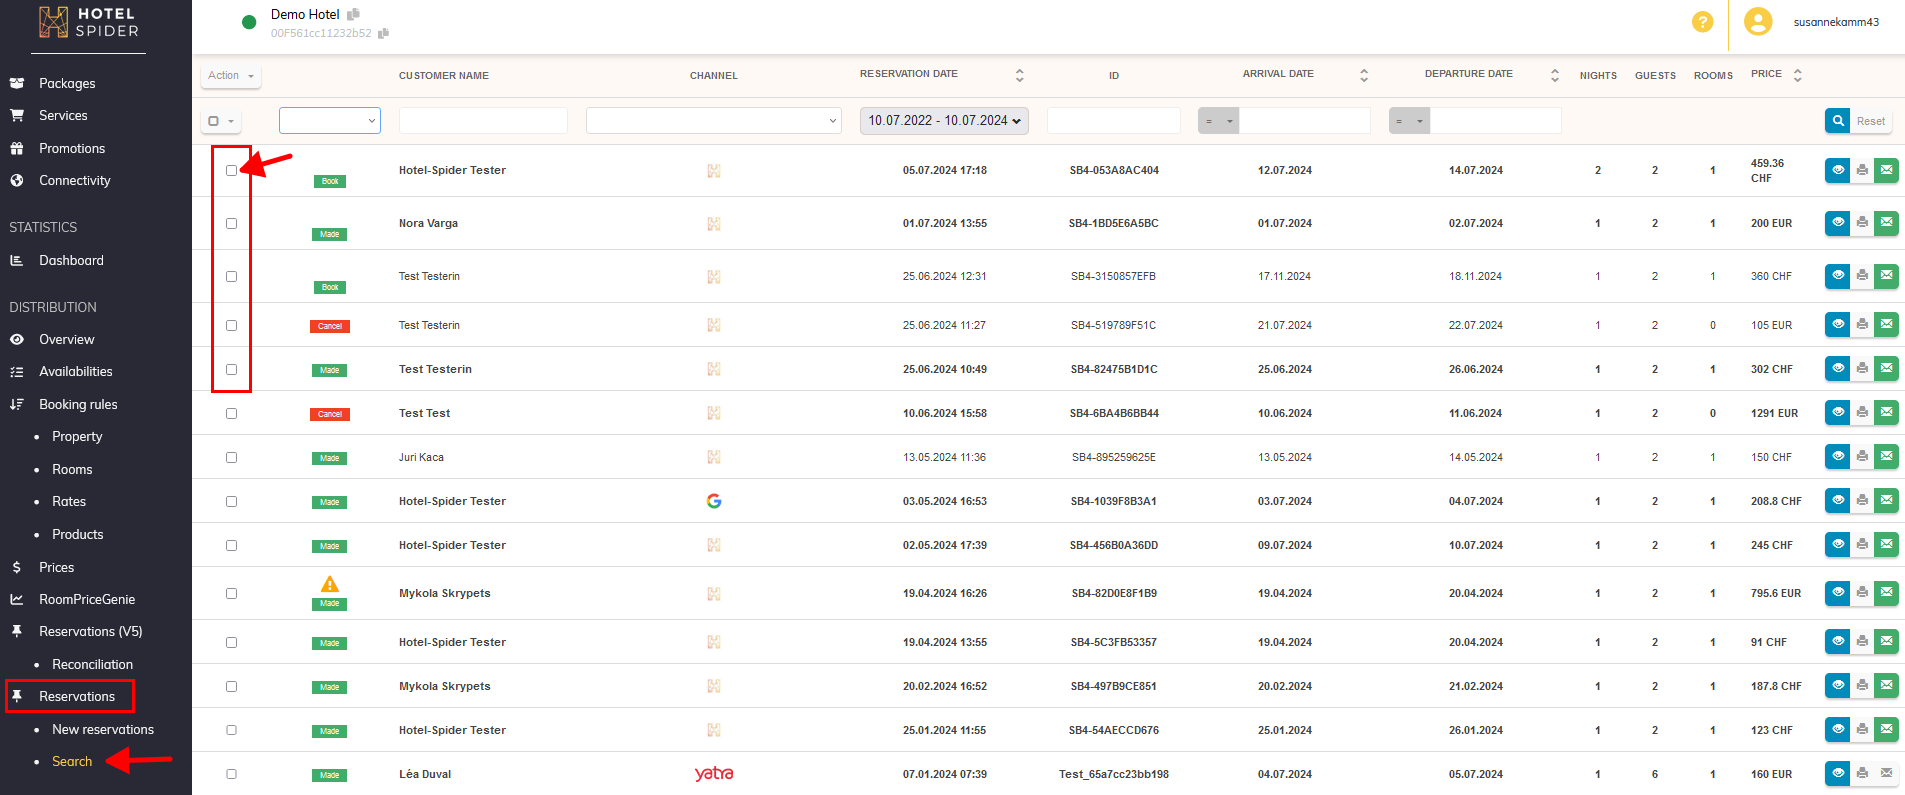1905x795 pixels.
Task: View reservation SB4-497B9CE851
Action: pos(1837,686)
